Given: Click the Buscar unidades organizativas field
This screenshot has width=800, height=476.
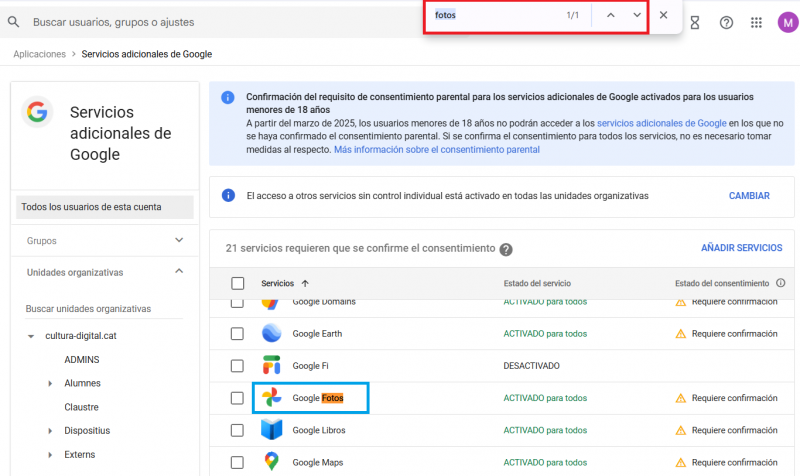Looking at the screenshot, I should (104, 309).
